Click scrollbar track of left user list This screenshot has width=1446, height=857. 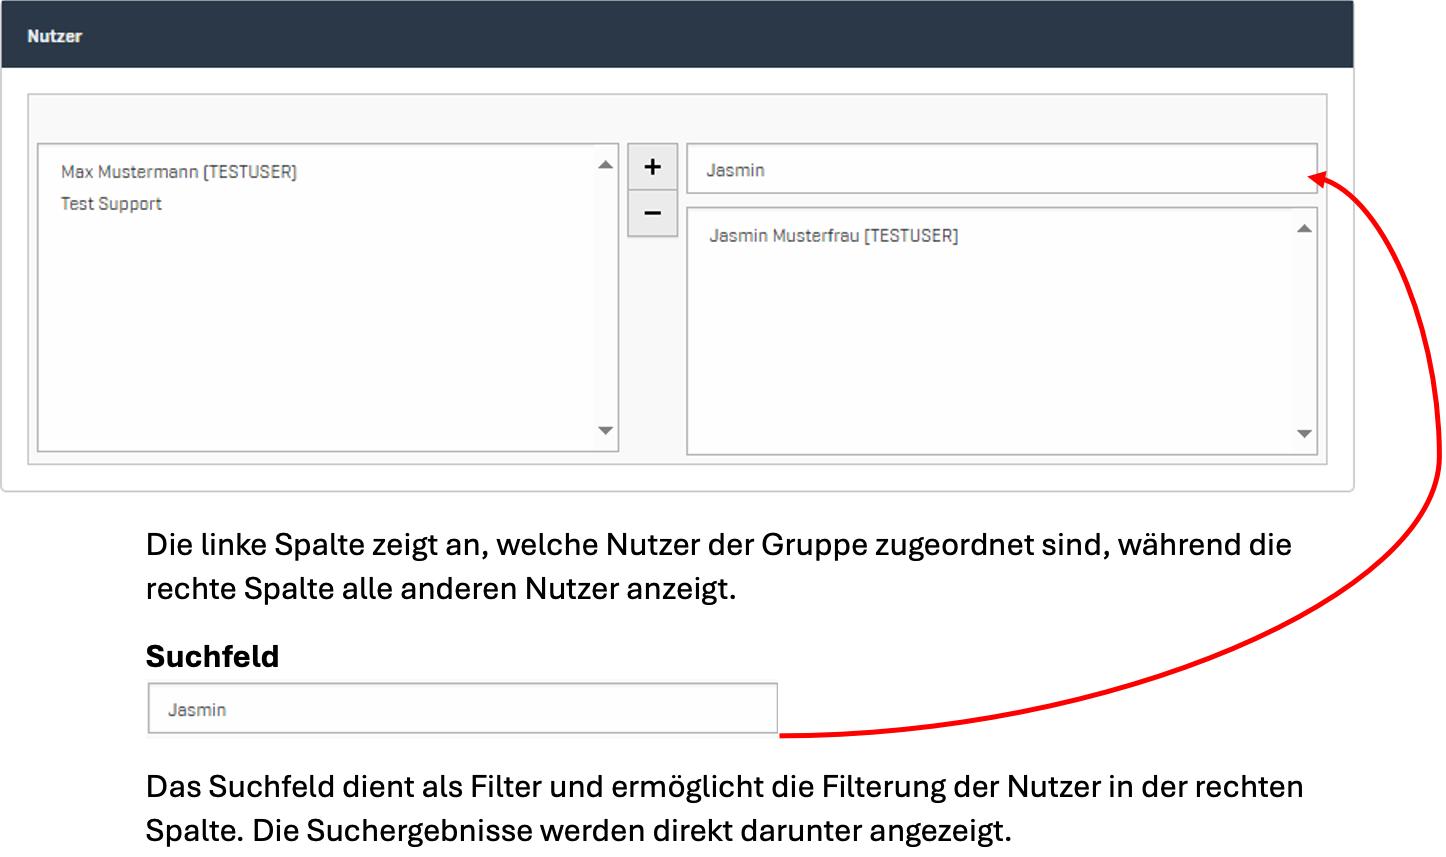[x=605, y=300]
